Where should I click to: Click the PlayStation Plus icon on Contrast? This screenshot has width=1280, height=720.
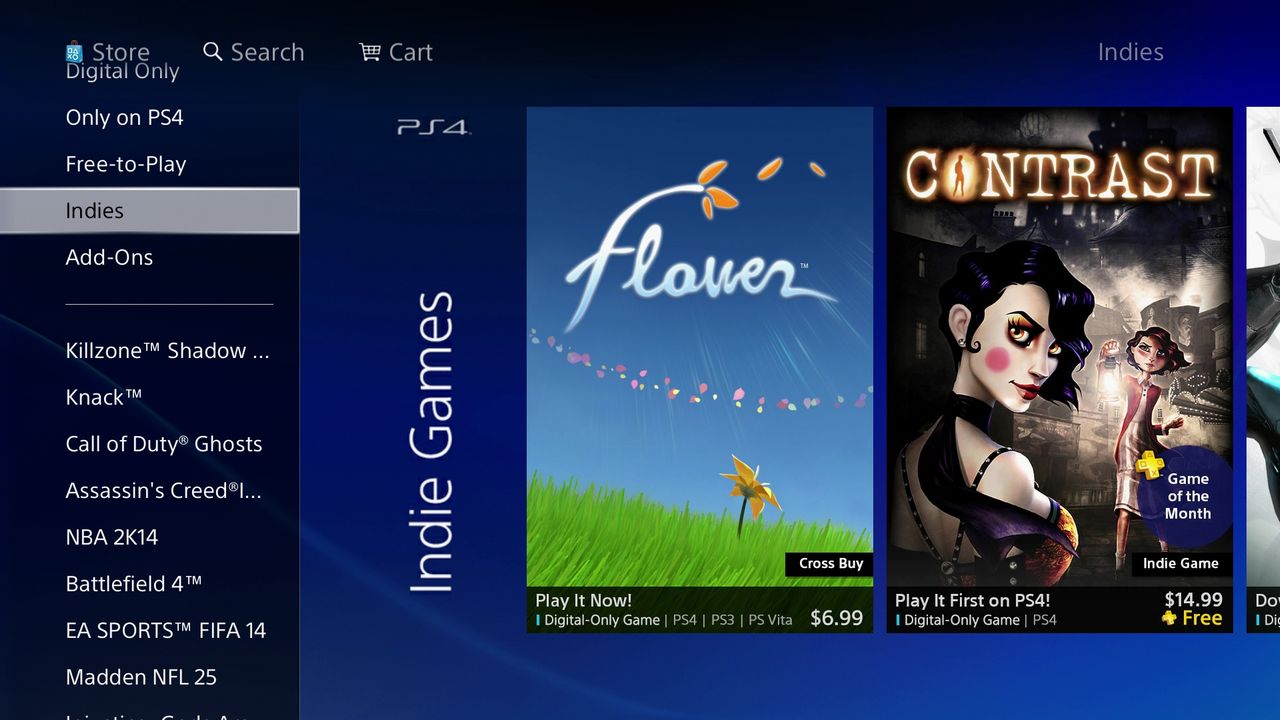[x=1150, y=465]
